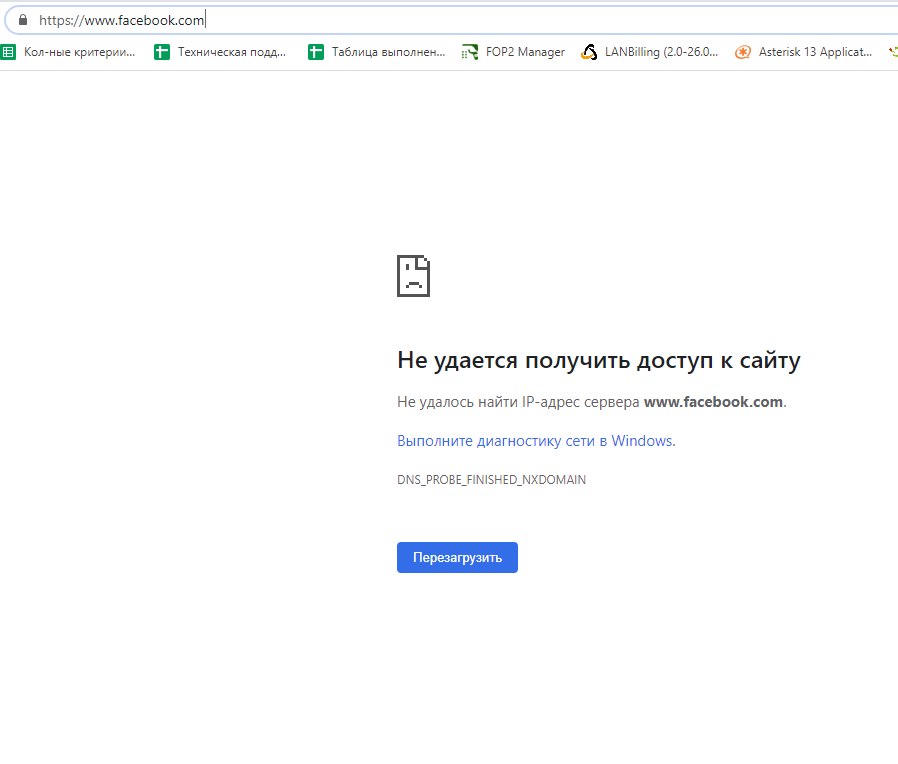Click the Выполните диагностику сети в Windows link

tap(536, 441)
